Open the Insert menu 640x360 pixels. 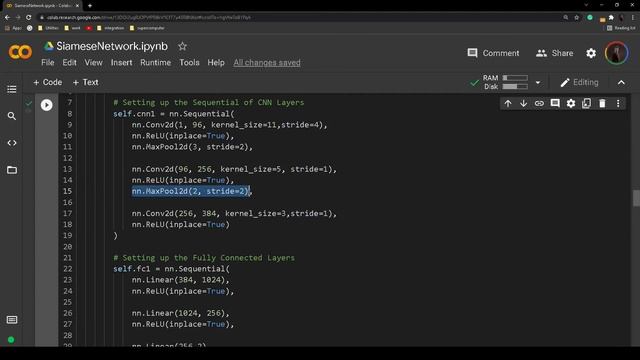122,62
